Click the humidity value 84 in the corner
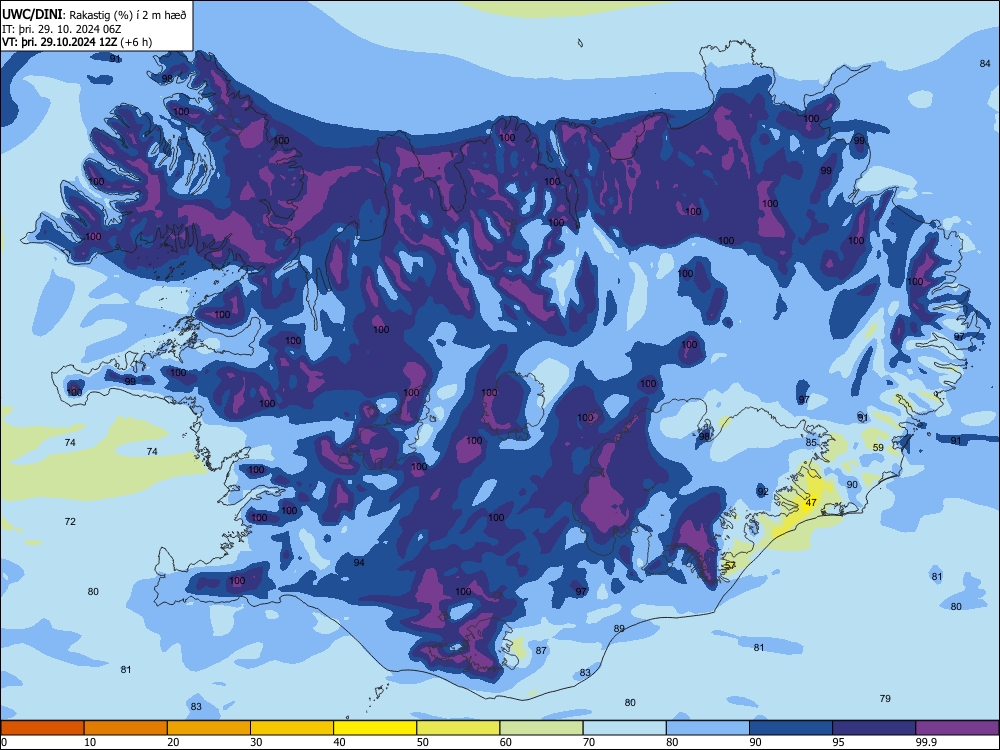The width and height of the screenshot is (1000, 750). pyautogui.click(x=985, y=63)
